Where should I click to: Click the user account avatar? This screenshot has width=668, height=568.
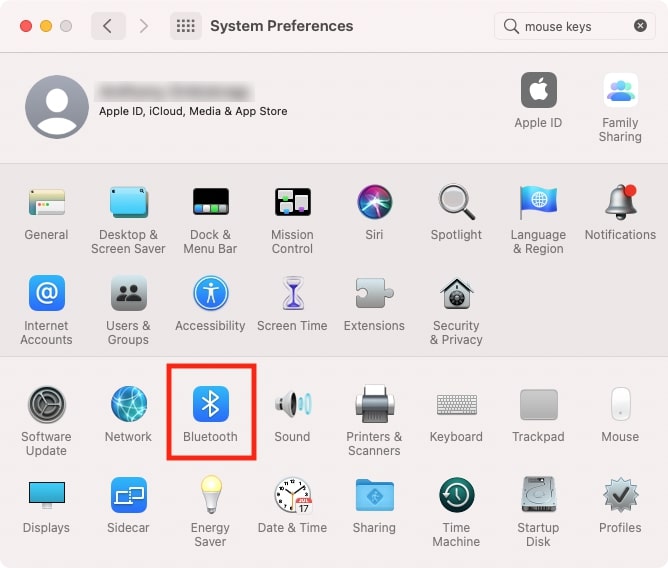pyautogui.click(x=57, y=107)
